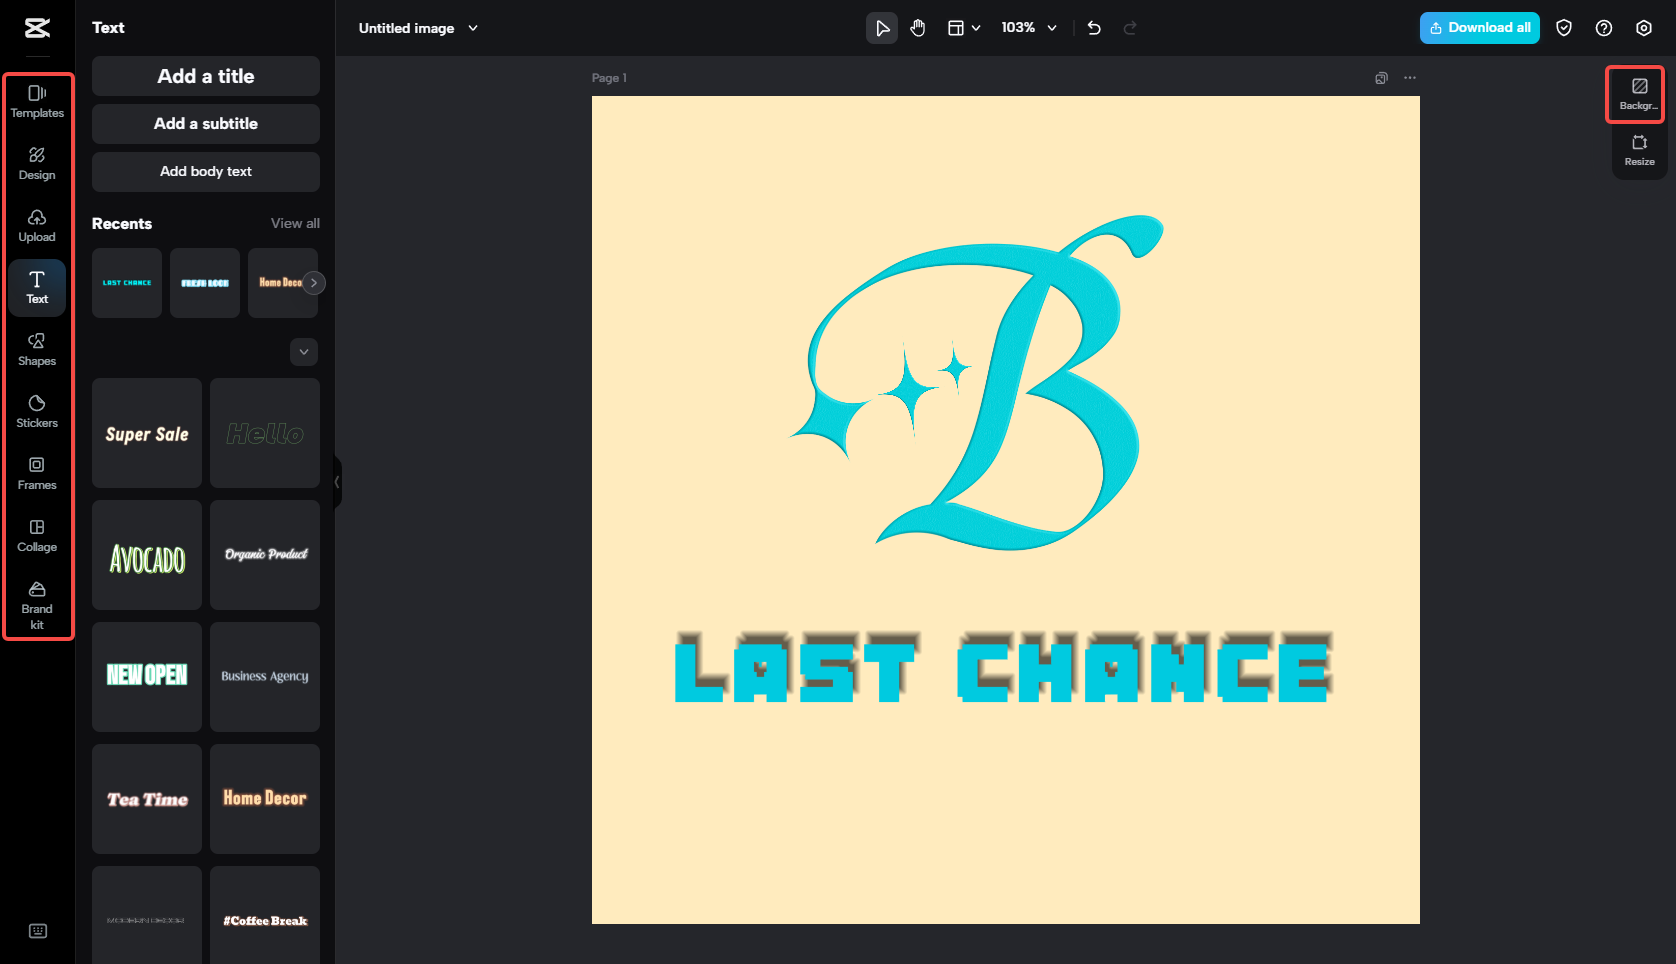Image resolution: width=1676 pixels, height=964 pixels.
Task: Open the Brand kit panel
Action: (x=37, y=604)
